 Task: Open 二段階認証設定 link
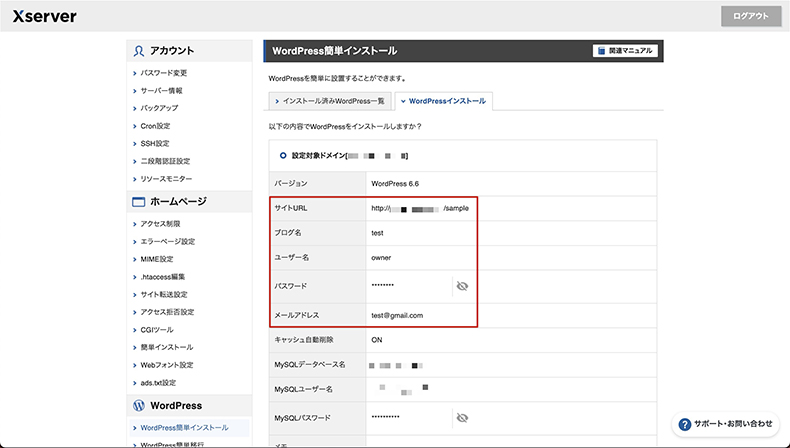165,161
